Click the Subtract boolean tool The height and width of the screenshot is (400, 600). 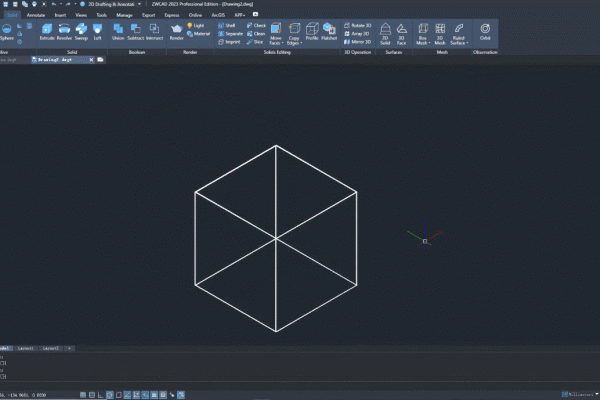tap(135, 32)
